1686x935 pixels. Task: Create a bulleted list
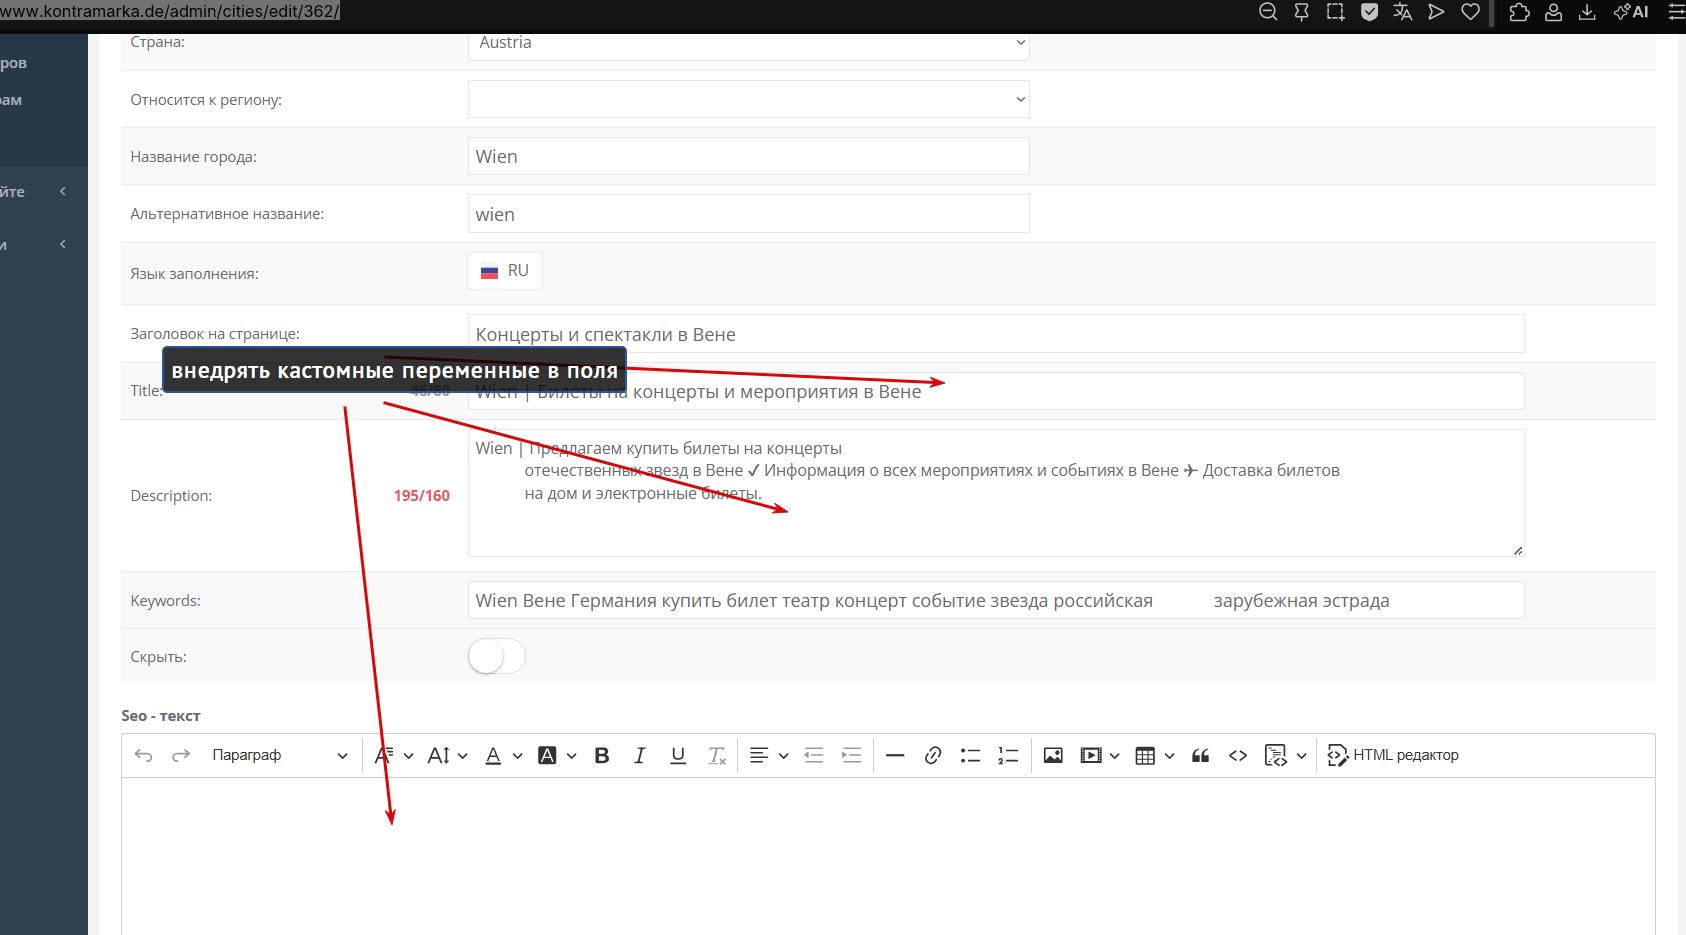[x=970, y=756]
